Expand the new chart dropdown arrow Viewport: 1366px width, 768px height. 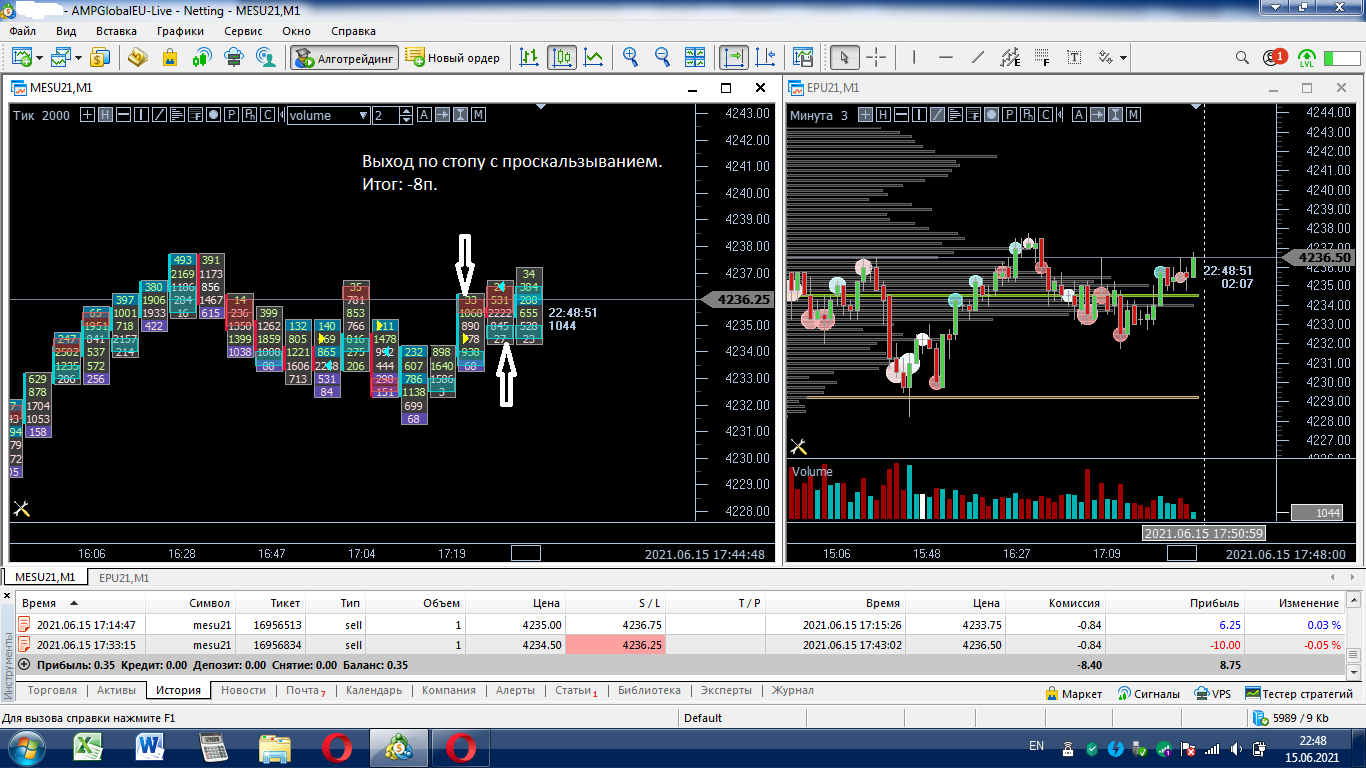39,58
